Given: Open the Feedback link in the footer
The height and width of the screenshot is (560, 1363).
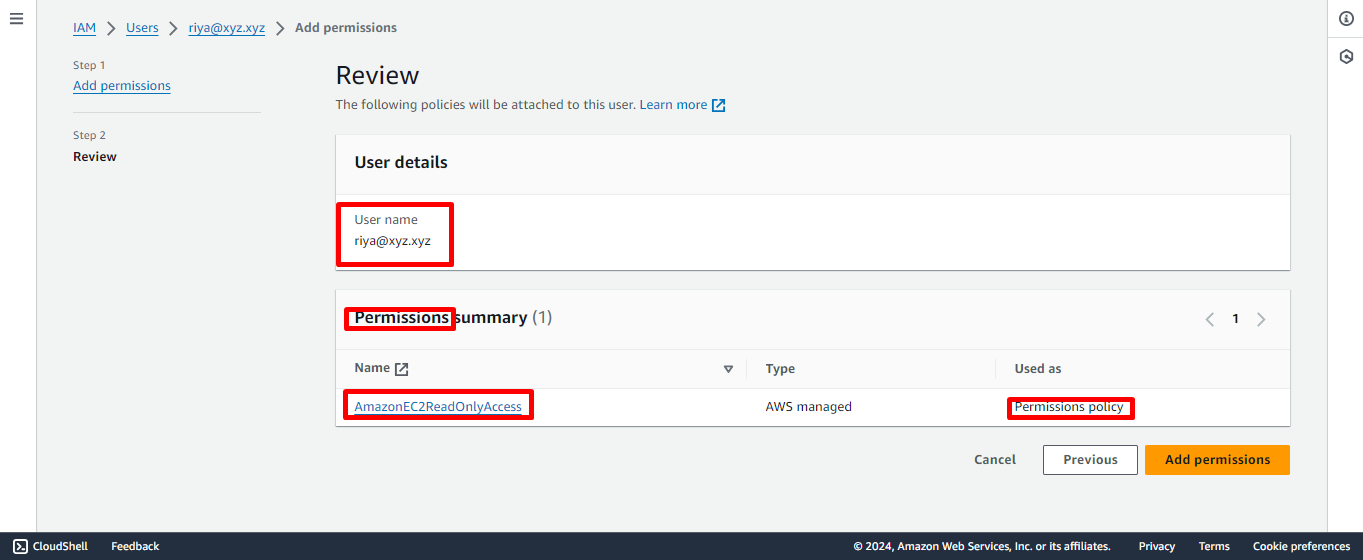Looking at the screenshot, I should coord(135,546).
